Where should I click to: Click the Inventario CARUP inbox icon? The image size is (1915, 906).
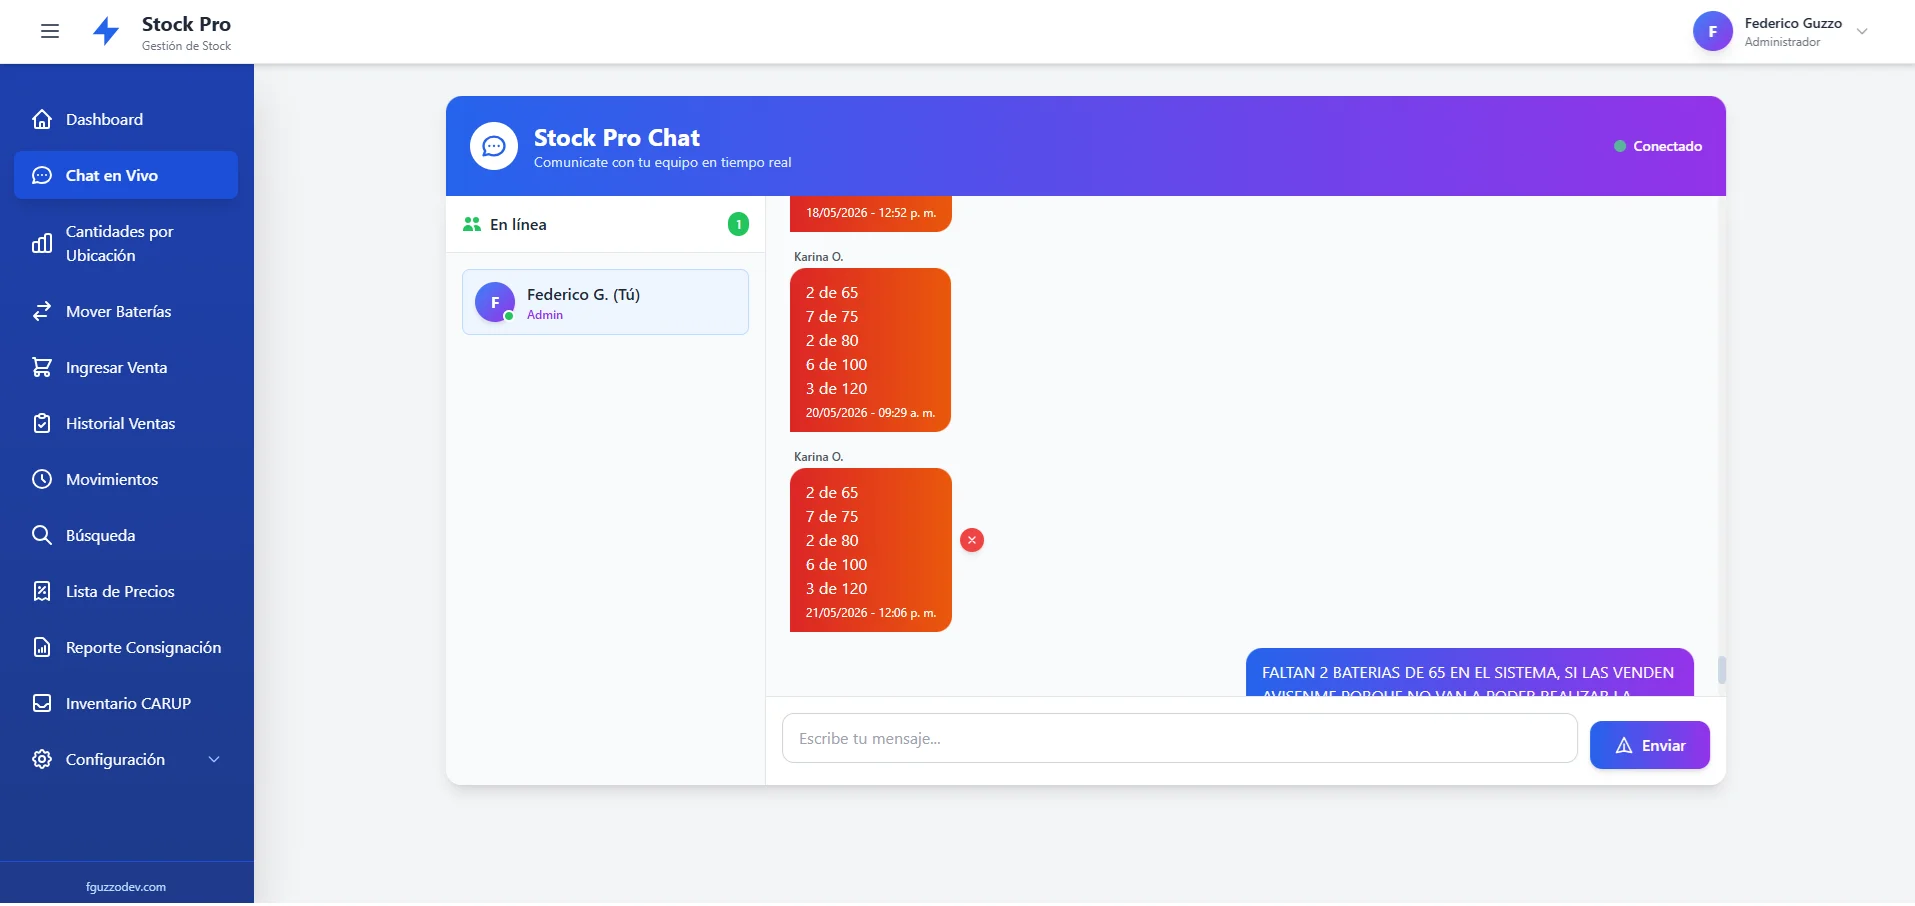[42, 703]
